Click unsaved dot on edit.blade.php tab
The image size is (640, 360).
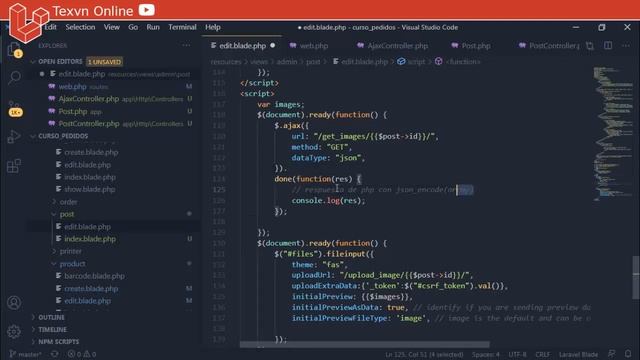tap(273, 46)
